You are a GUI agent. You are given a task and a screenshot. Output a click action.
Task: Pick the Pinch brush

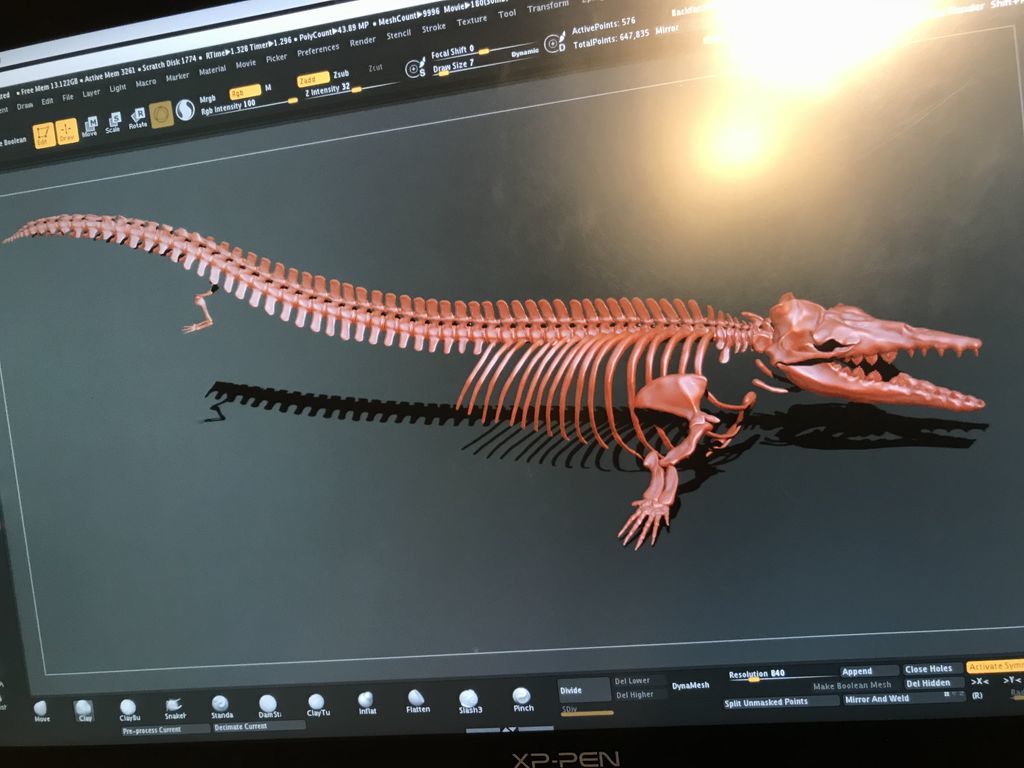point(522,699)
